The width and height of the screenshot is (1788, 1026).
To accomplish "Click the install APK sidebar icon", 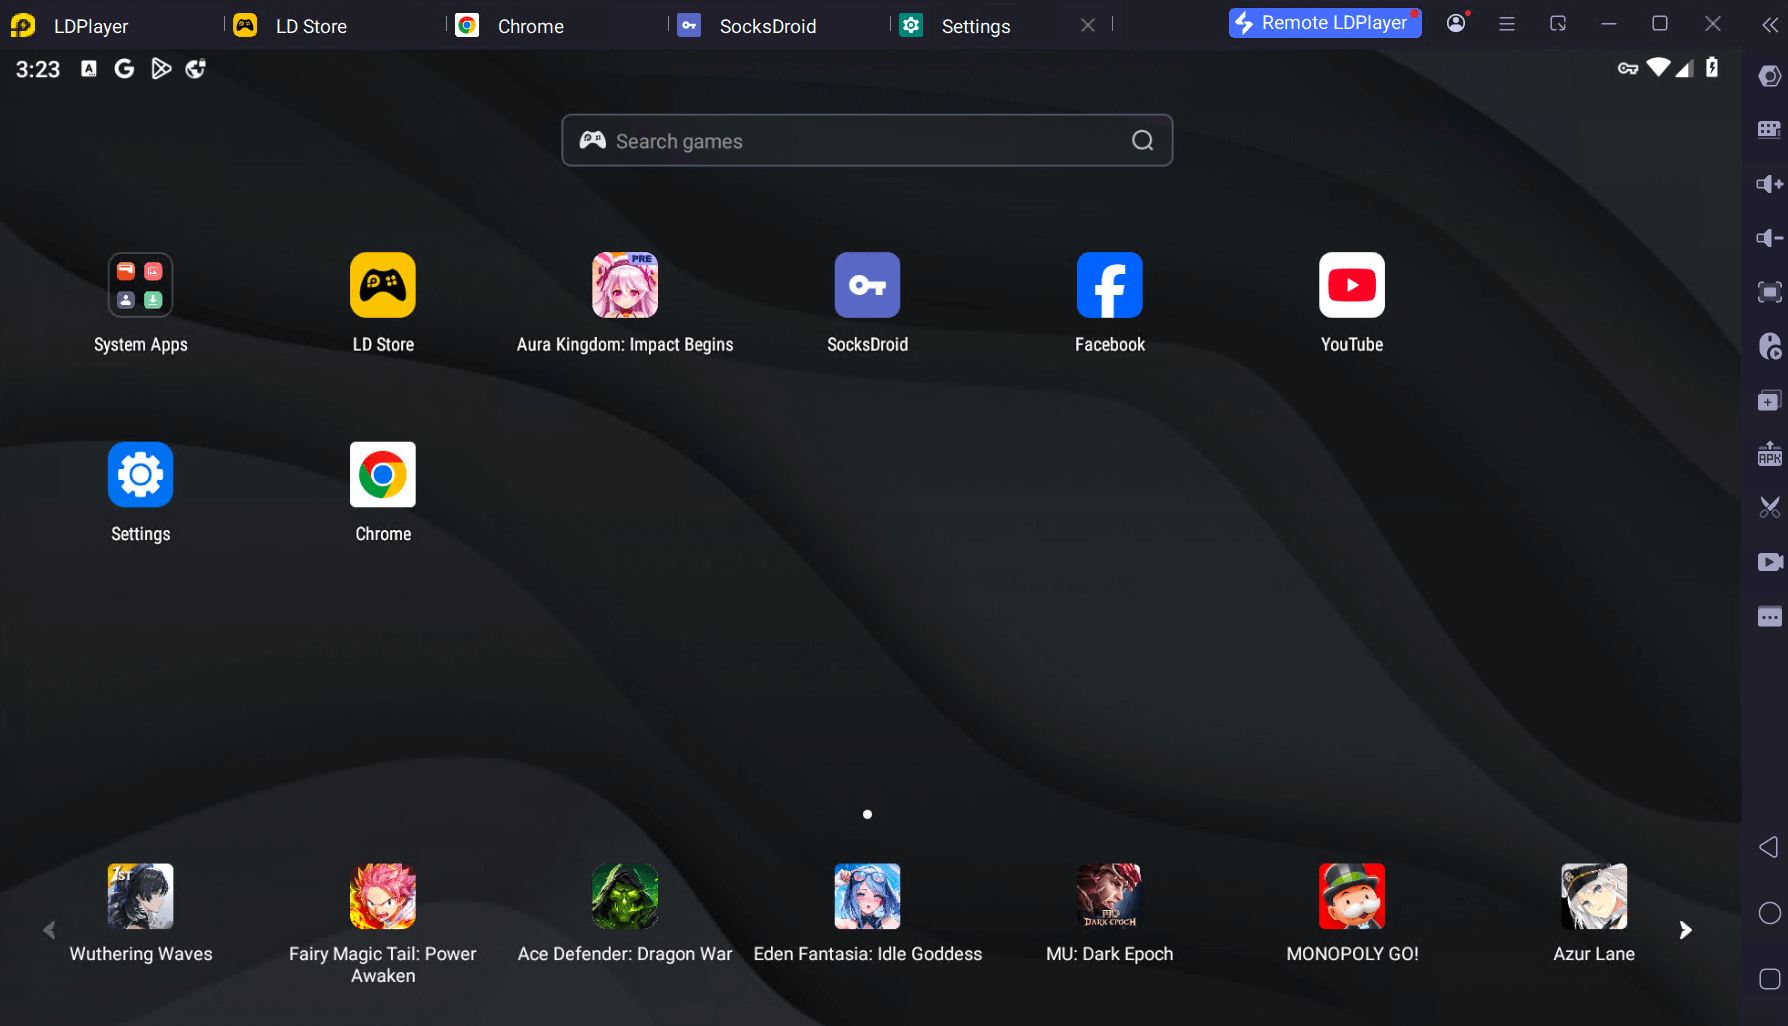I will click(x=1769, y=455).
